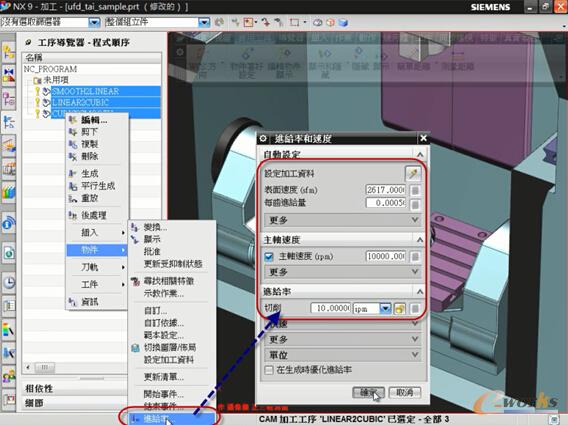
Task: Click lock icon beside cut feed rate
Action: point(415,309)
